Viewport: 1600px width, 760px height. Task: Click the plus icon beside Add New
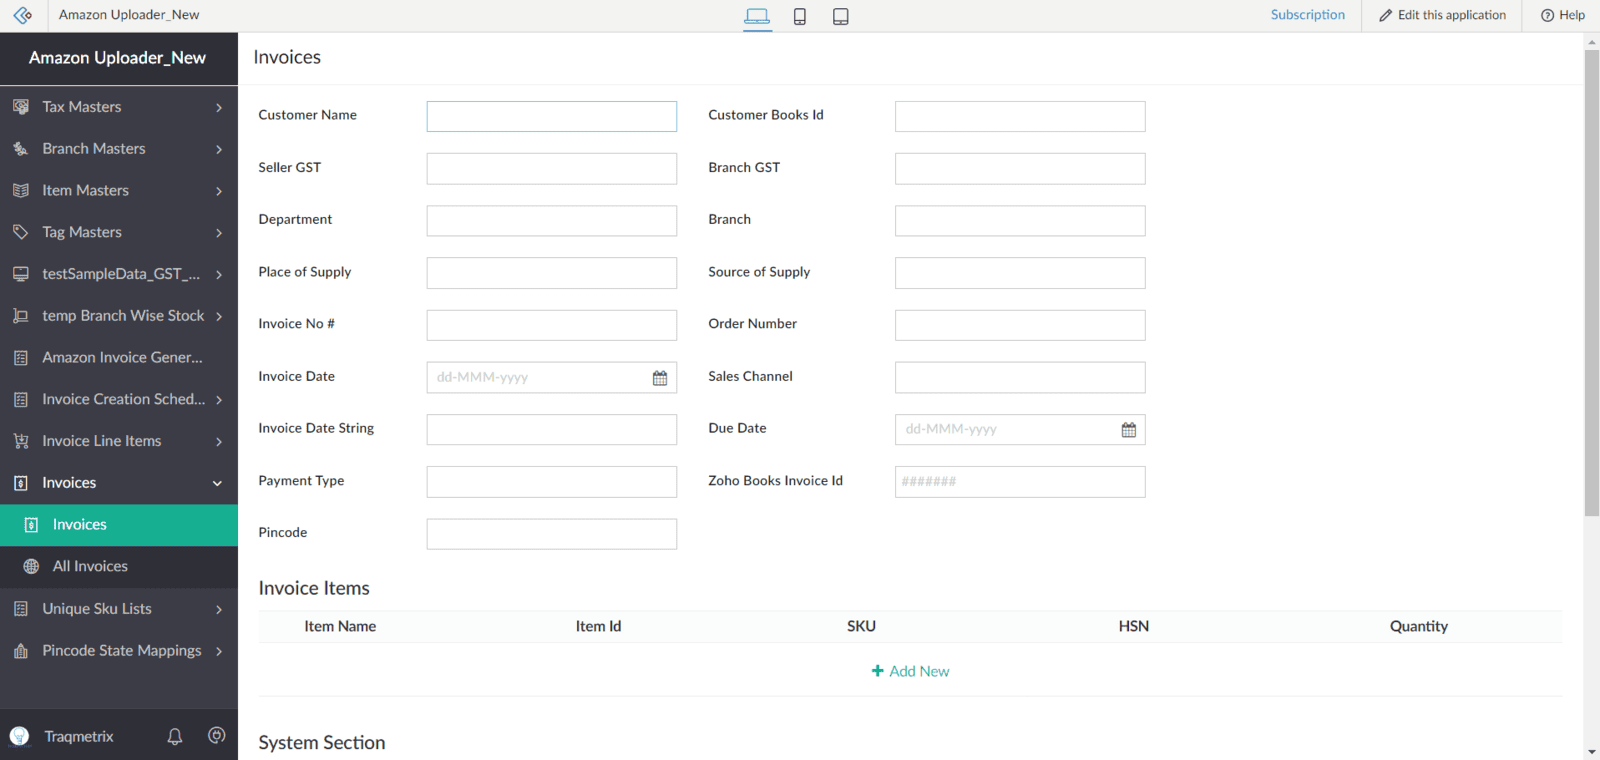(878, 671)
